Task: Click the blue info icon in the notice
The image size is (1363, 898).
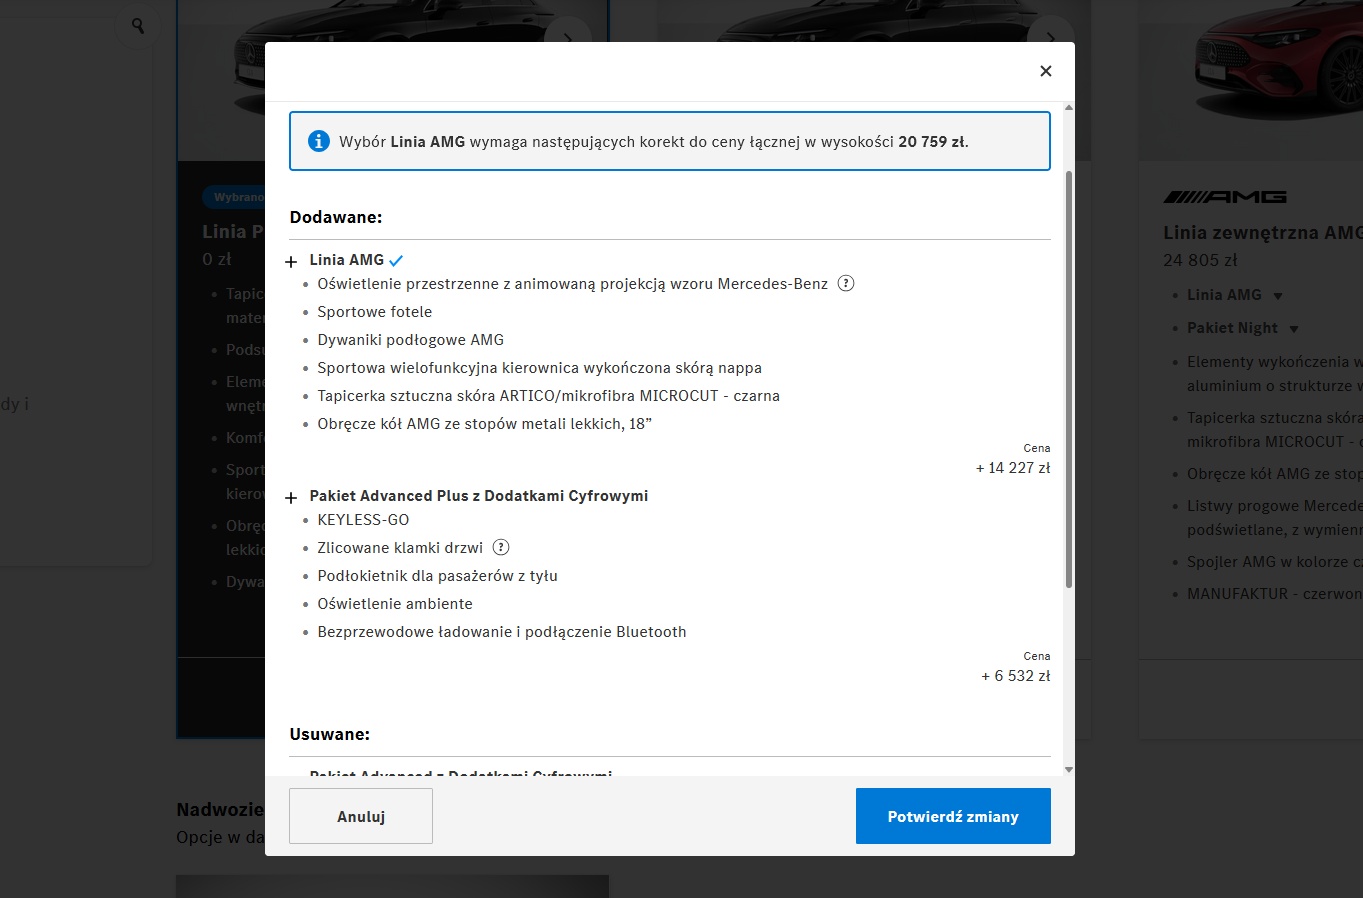Action: pyautogui.click(x=319, y=141)
